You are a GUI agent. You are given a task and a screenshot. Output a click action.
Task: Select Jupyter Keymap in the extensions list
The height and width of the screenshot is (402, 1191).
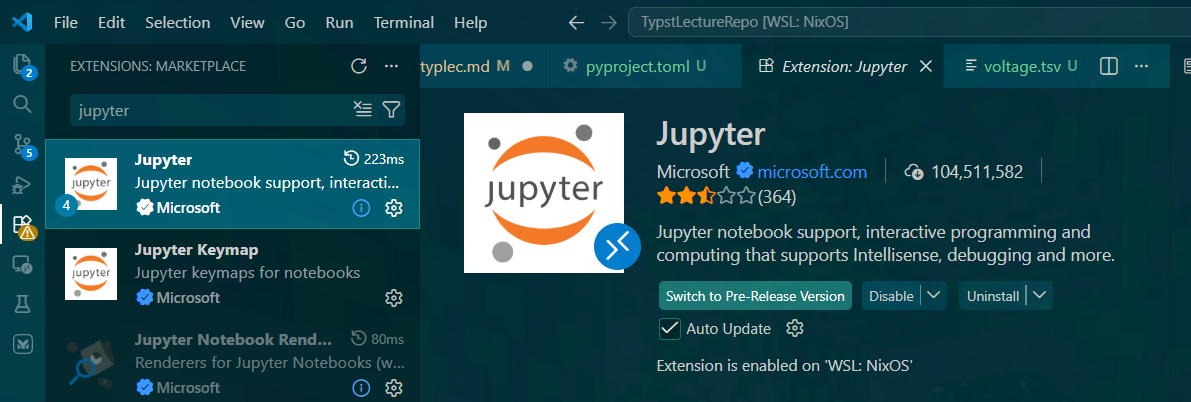(232, 274)
